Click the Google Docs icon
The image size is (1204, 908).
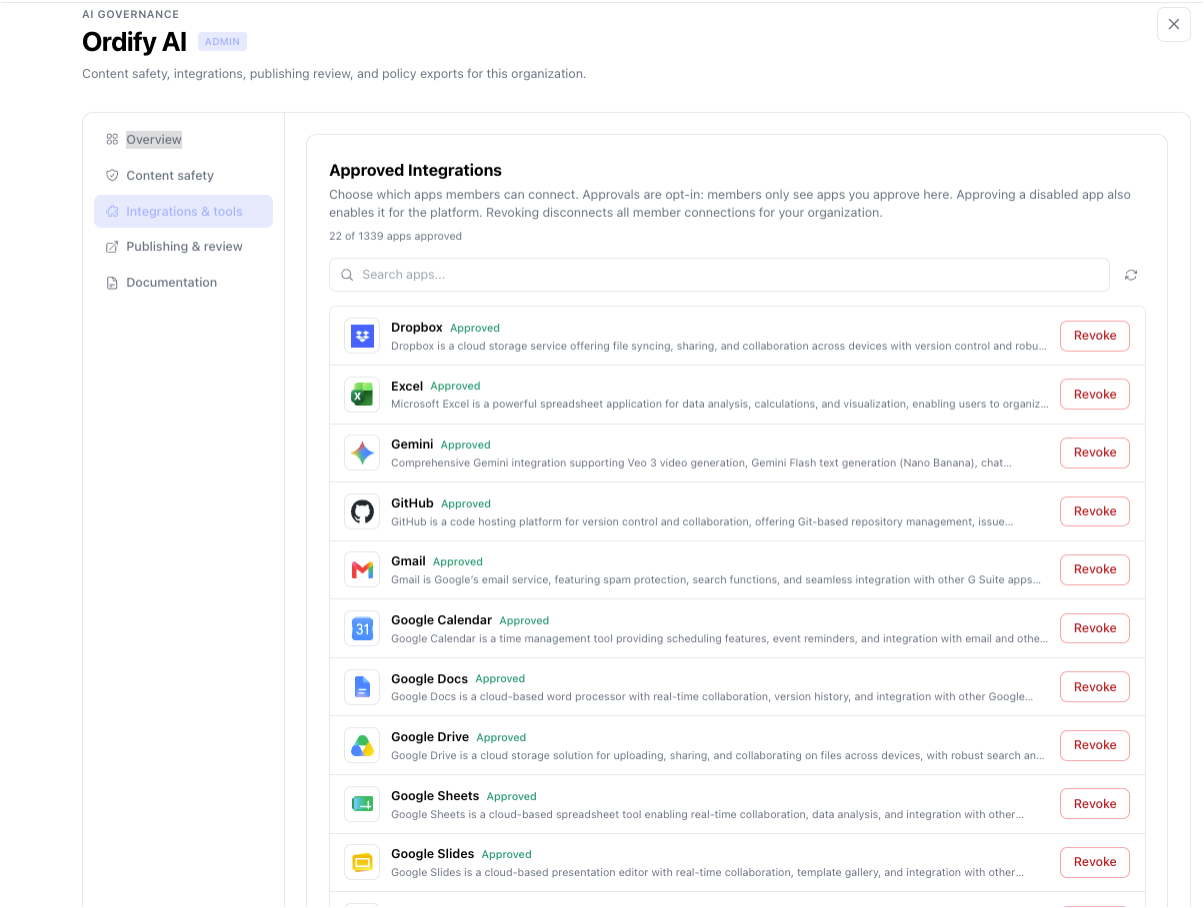coord(362,687)
